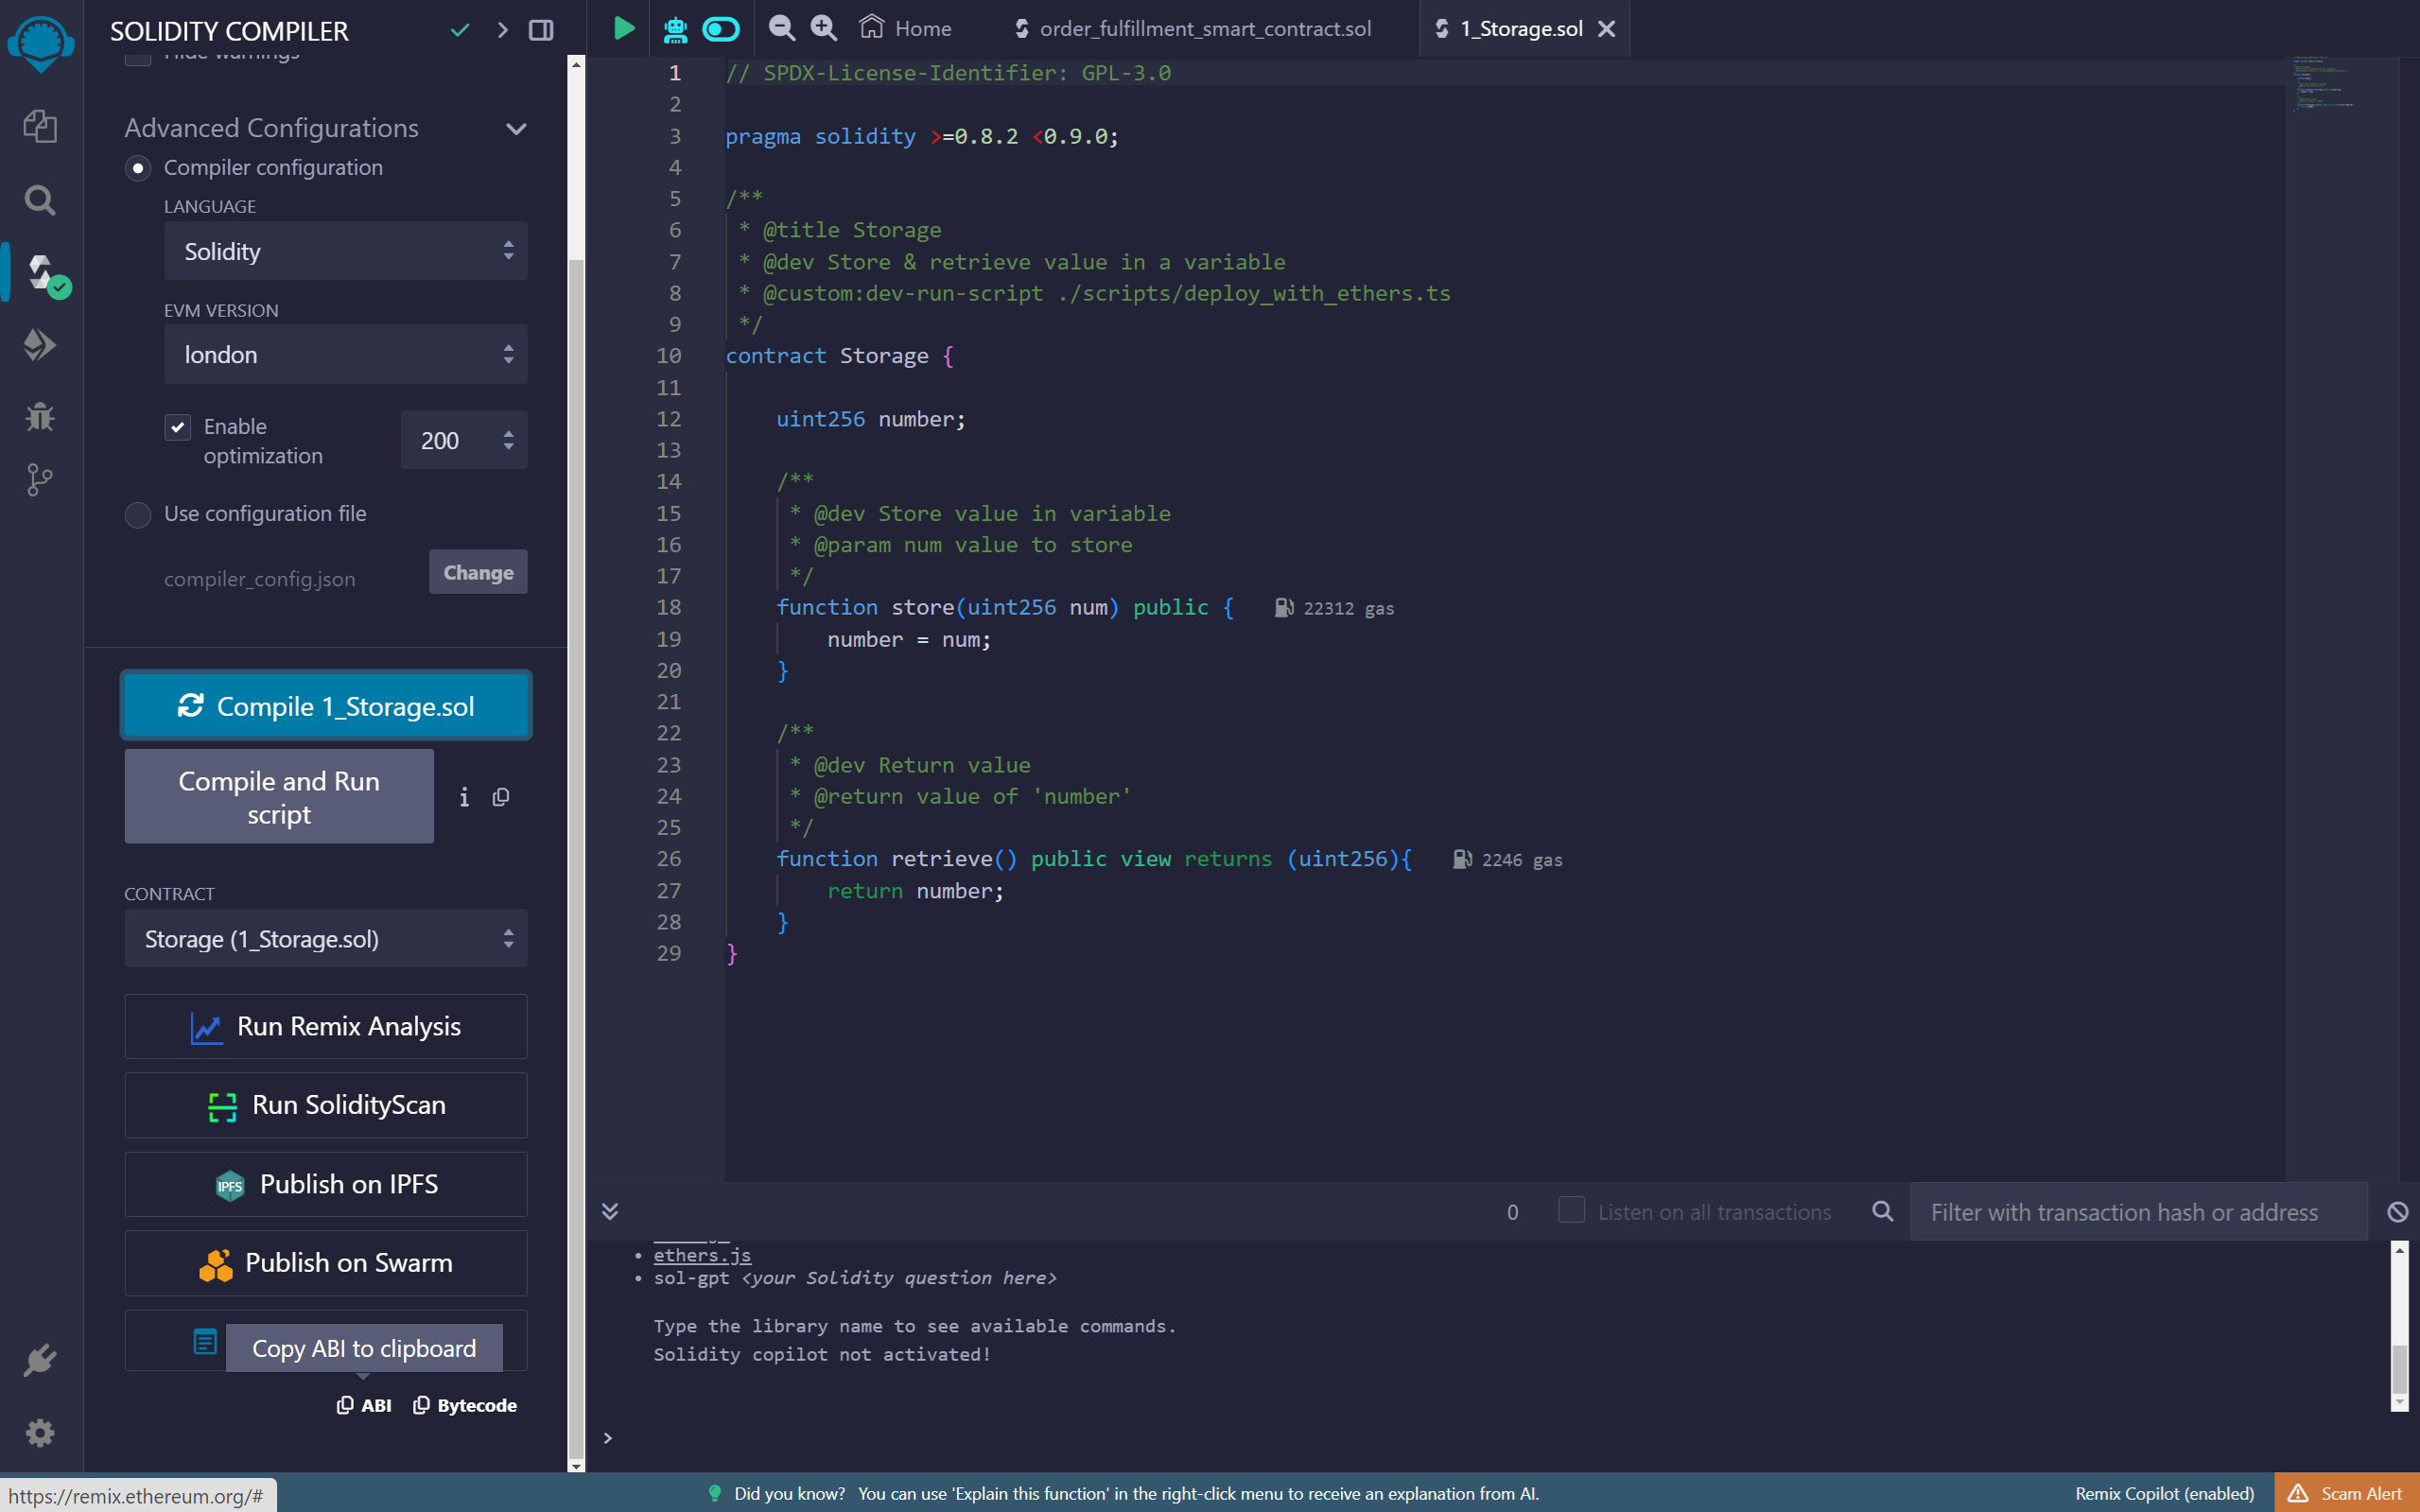The image size is (2420, 1512).
Task: Copy ABI using the small ABI icon
Action: click(x=364, y=1405)
